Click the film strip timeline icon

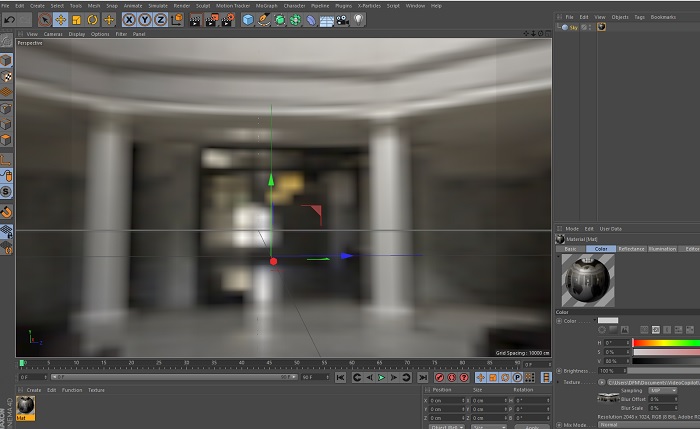click(546, 378)
